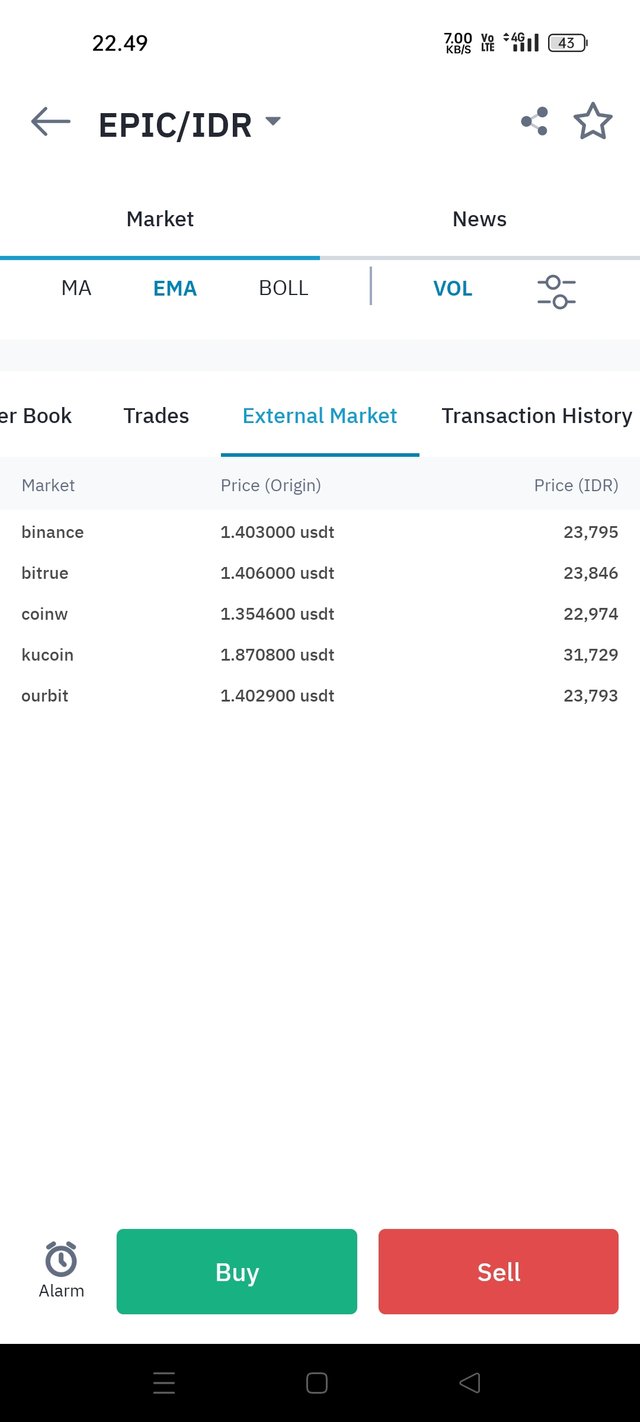Add EPIC/IDR to favorites with star
640x1422 pixels.
point(593,121)
